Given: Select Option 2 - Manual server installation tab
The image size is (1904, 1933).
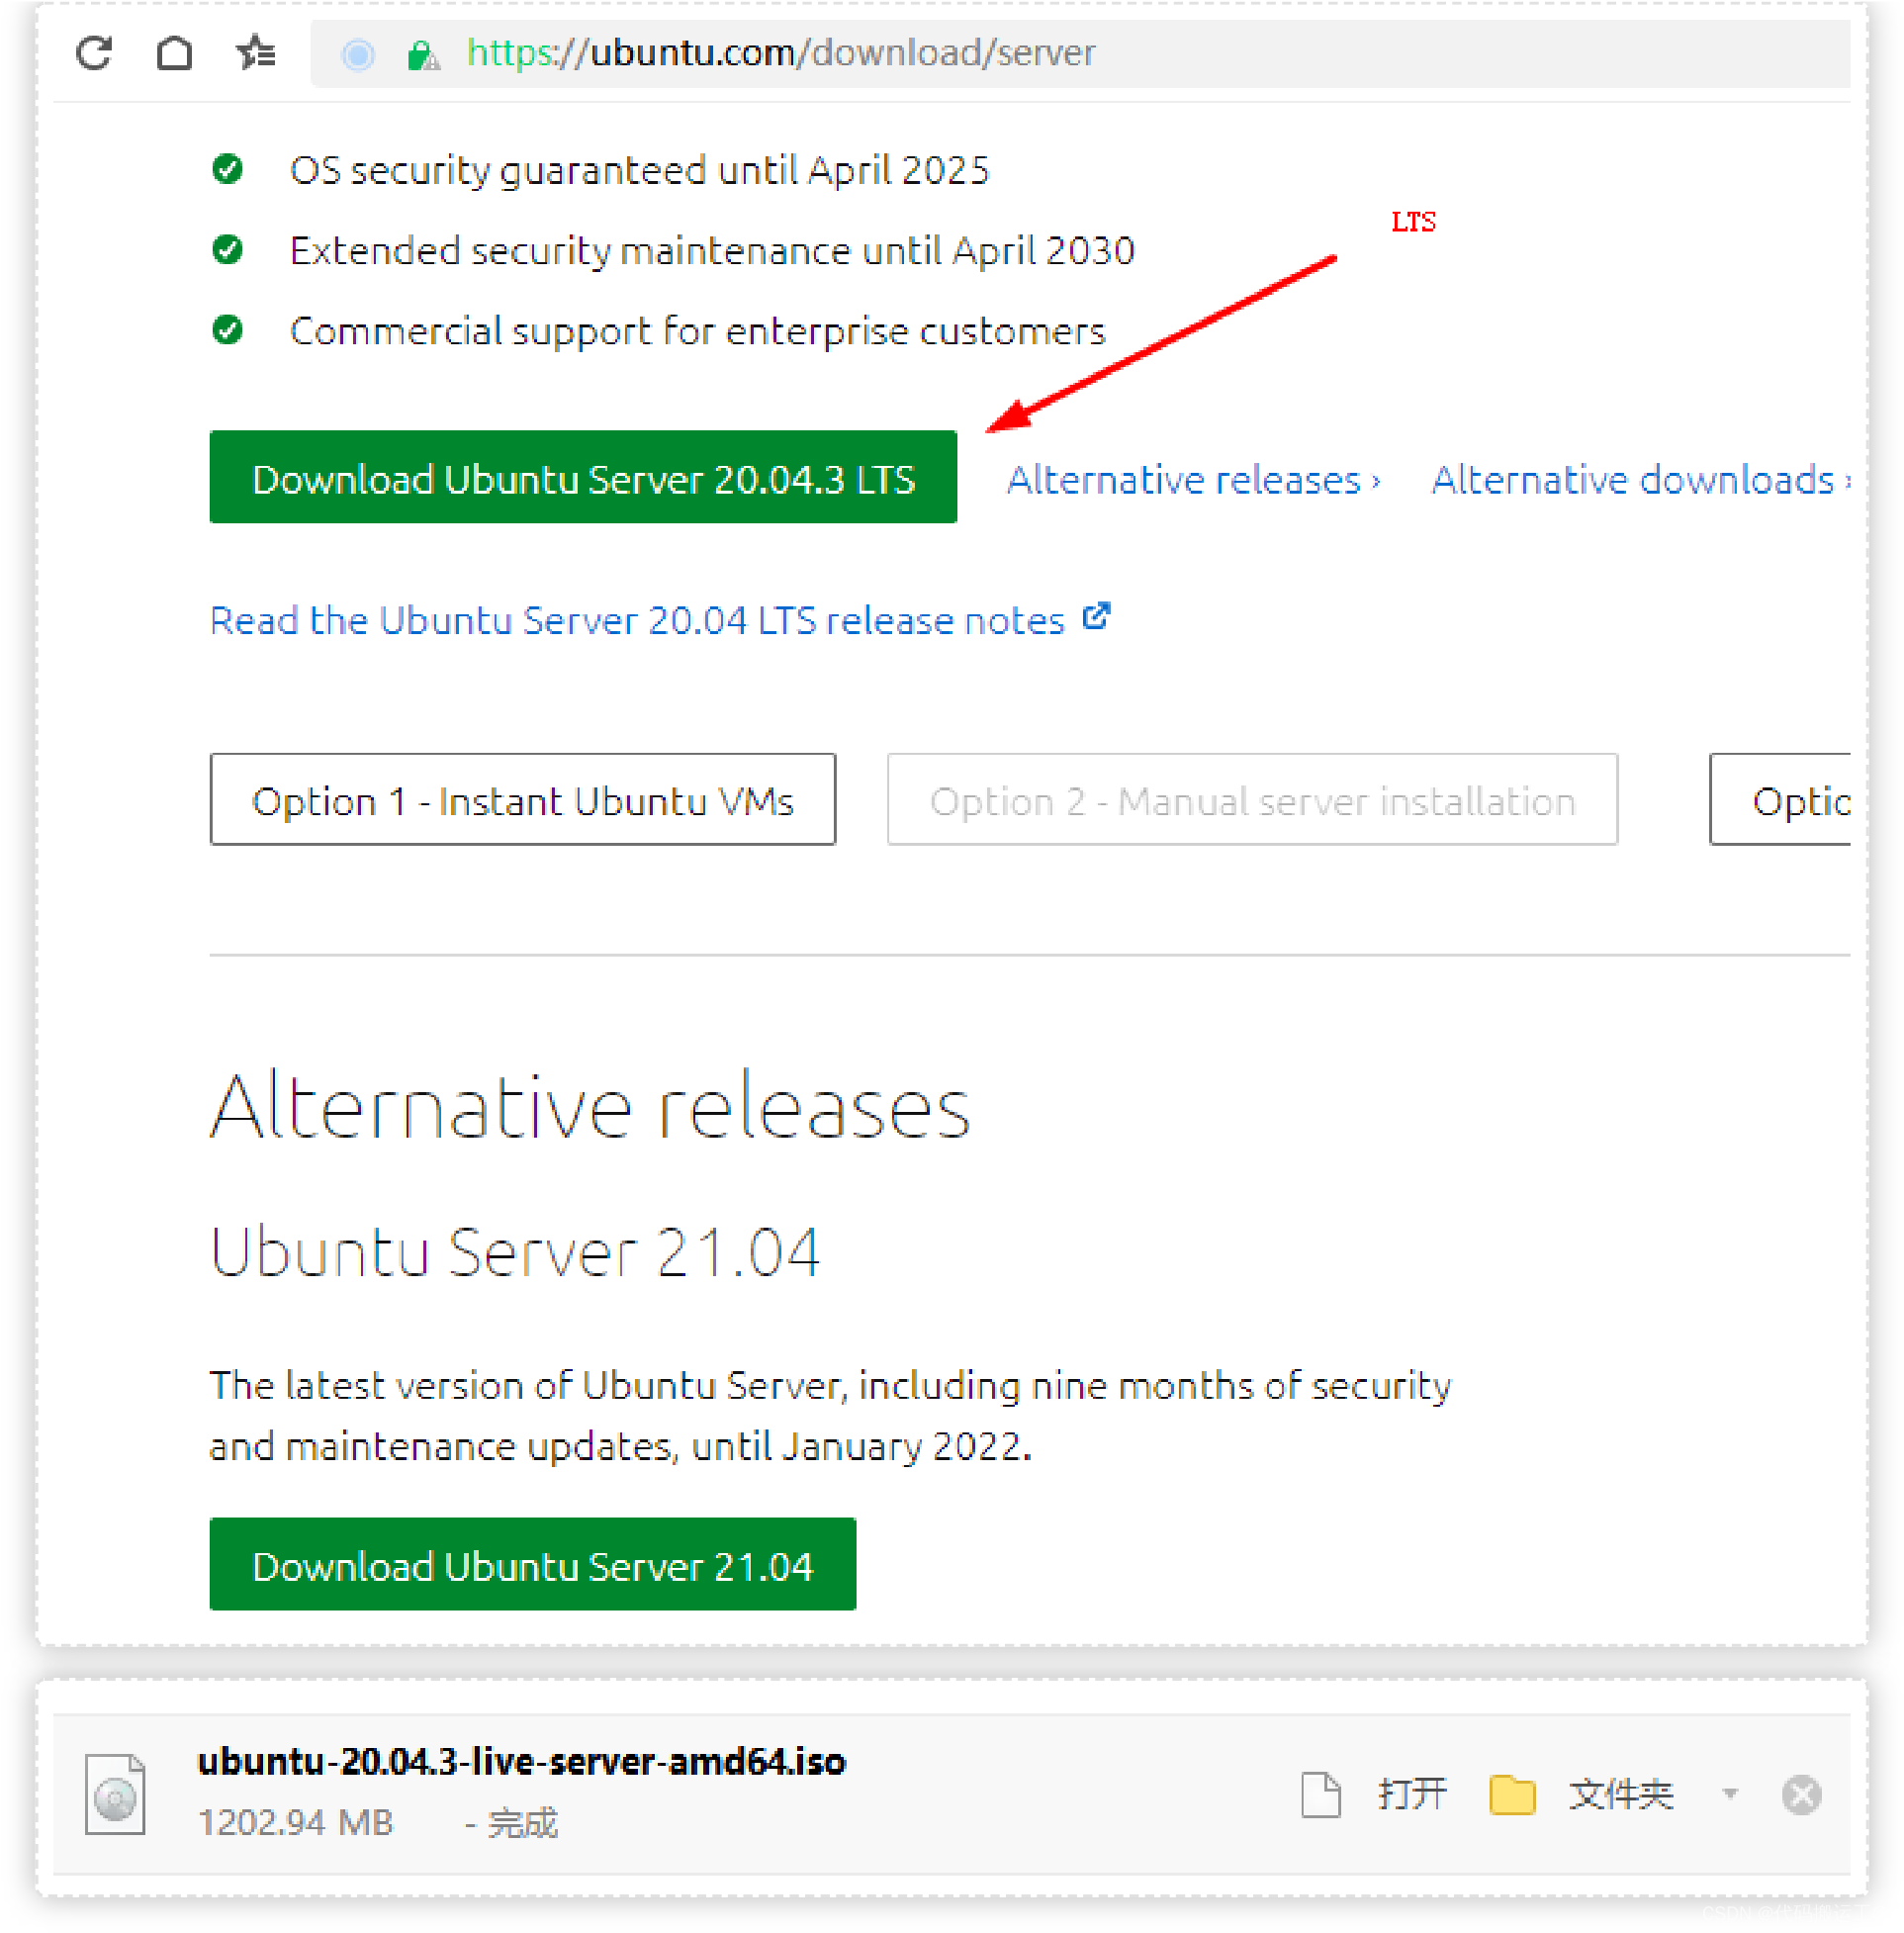Looking at the screenshot, I should click(1251, 800).
